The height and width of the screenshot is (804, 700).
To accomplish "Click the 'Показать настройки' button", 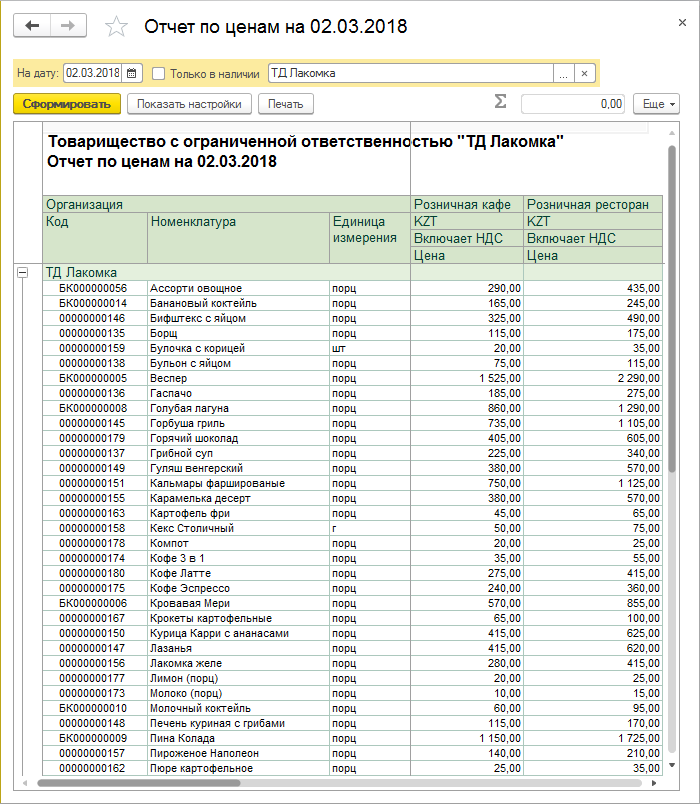I will 189,103.
